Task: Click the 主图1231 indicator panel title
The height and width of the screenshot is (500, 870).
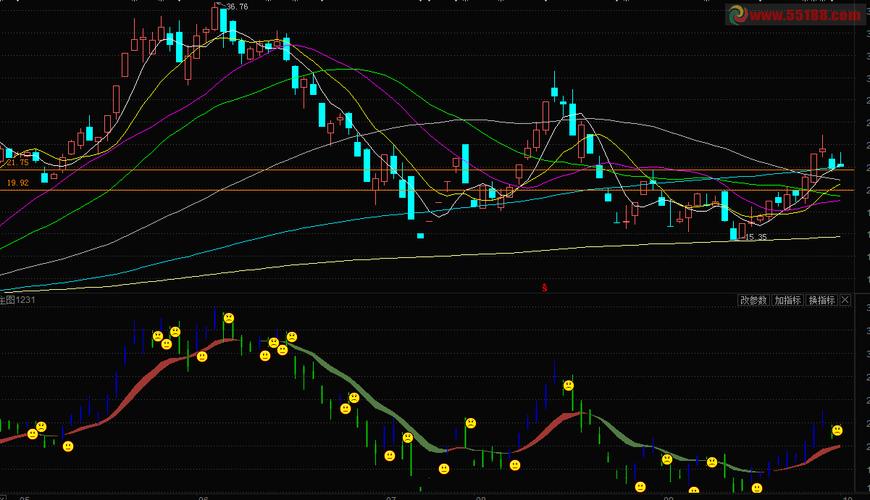Action: coord(19,300)
